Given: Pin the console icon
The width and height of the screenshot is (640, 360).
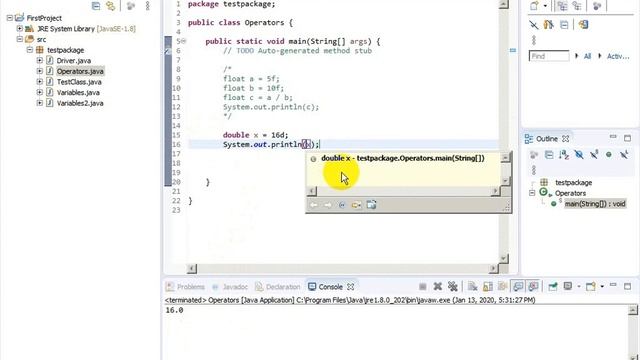Looking at the screenshot, I should click(x=553, y=287).
